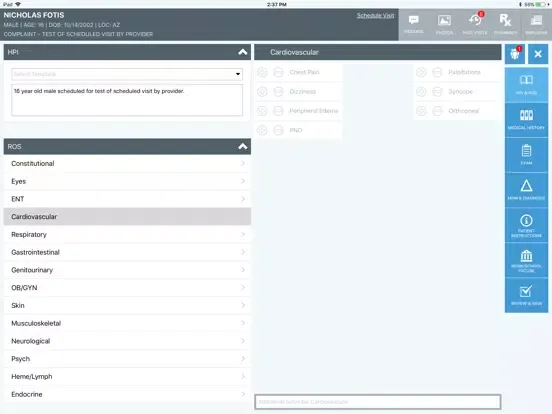Select Skin in the ROS list
Image resolution: width=552 pixels, height=414 pixels.
pos(127,305)
